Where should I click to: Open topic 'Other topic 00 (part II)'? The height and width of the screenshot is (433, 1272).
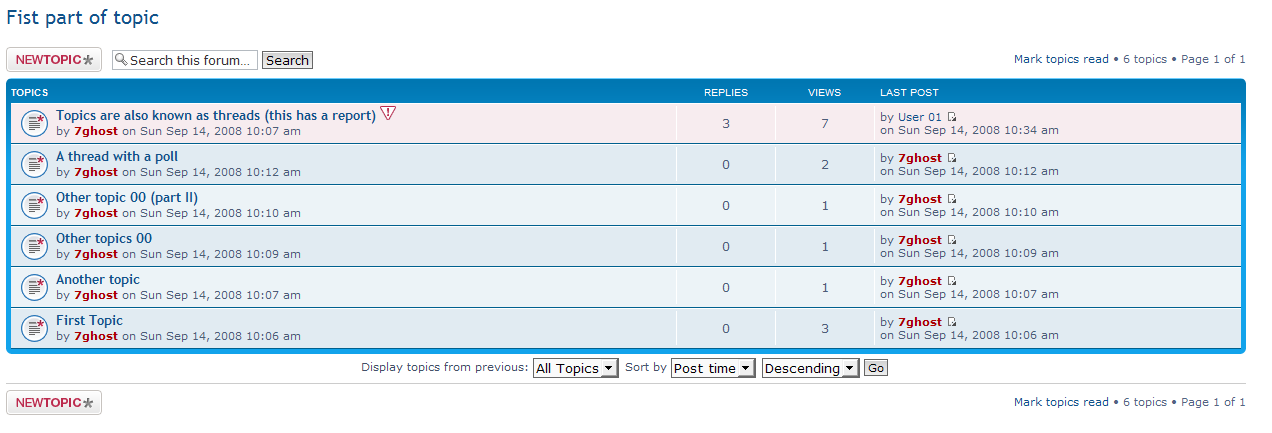(127, 197)
